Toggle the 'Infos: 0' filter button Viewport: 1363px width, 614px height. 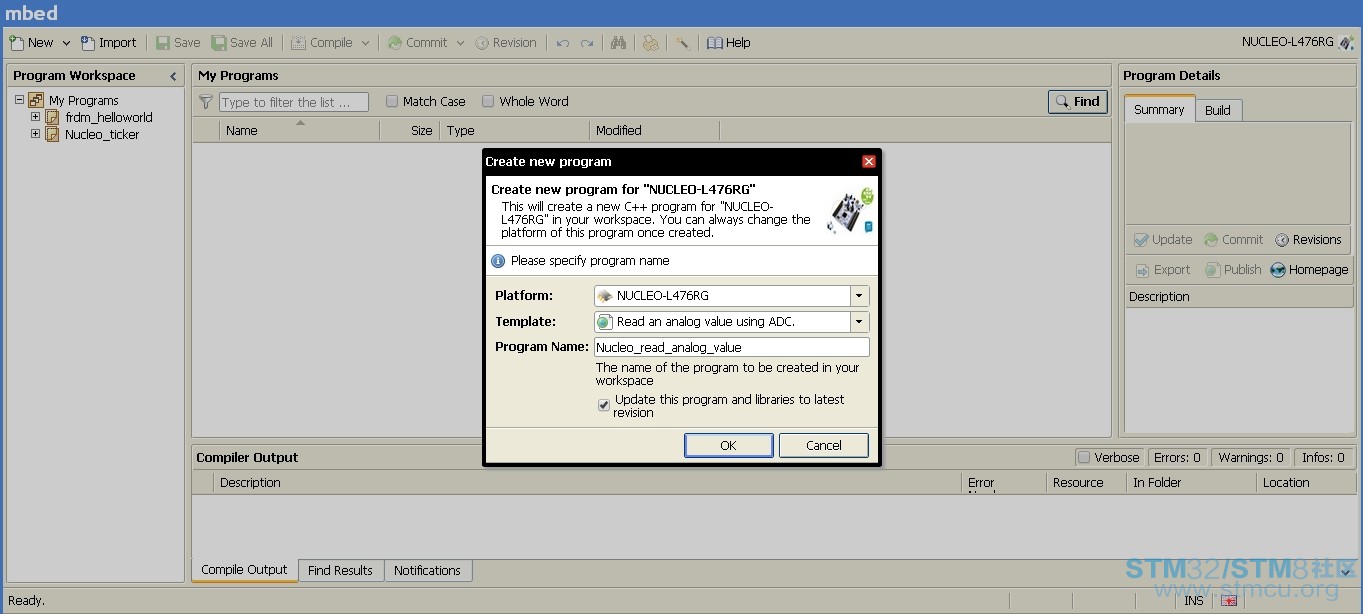[x=1323, y=457]
